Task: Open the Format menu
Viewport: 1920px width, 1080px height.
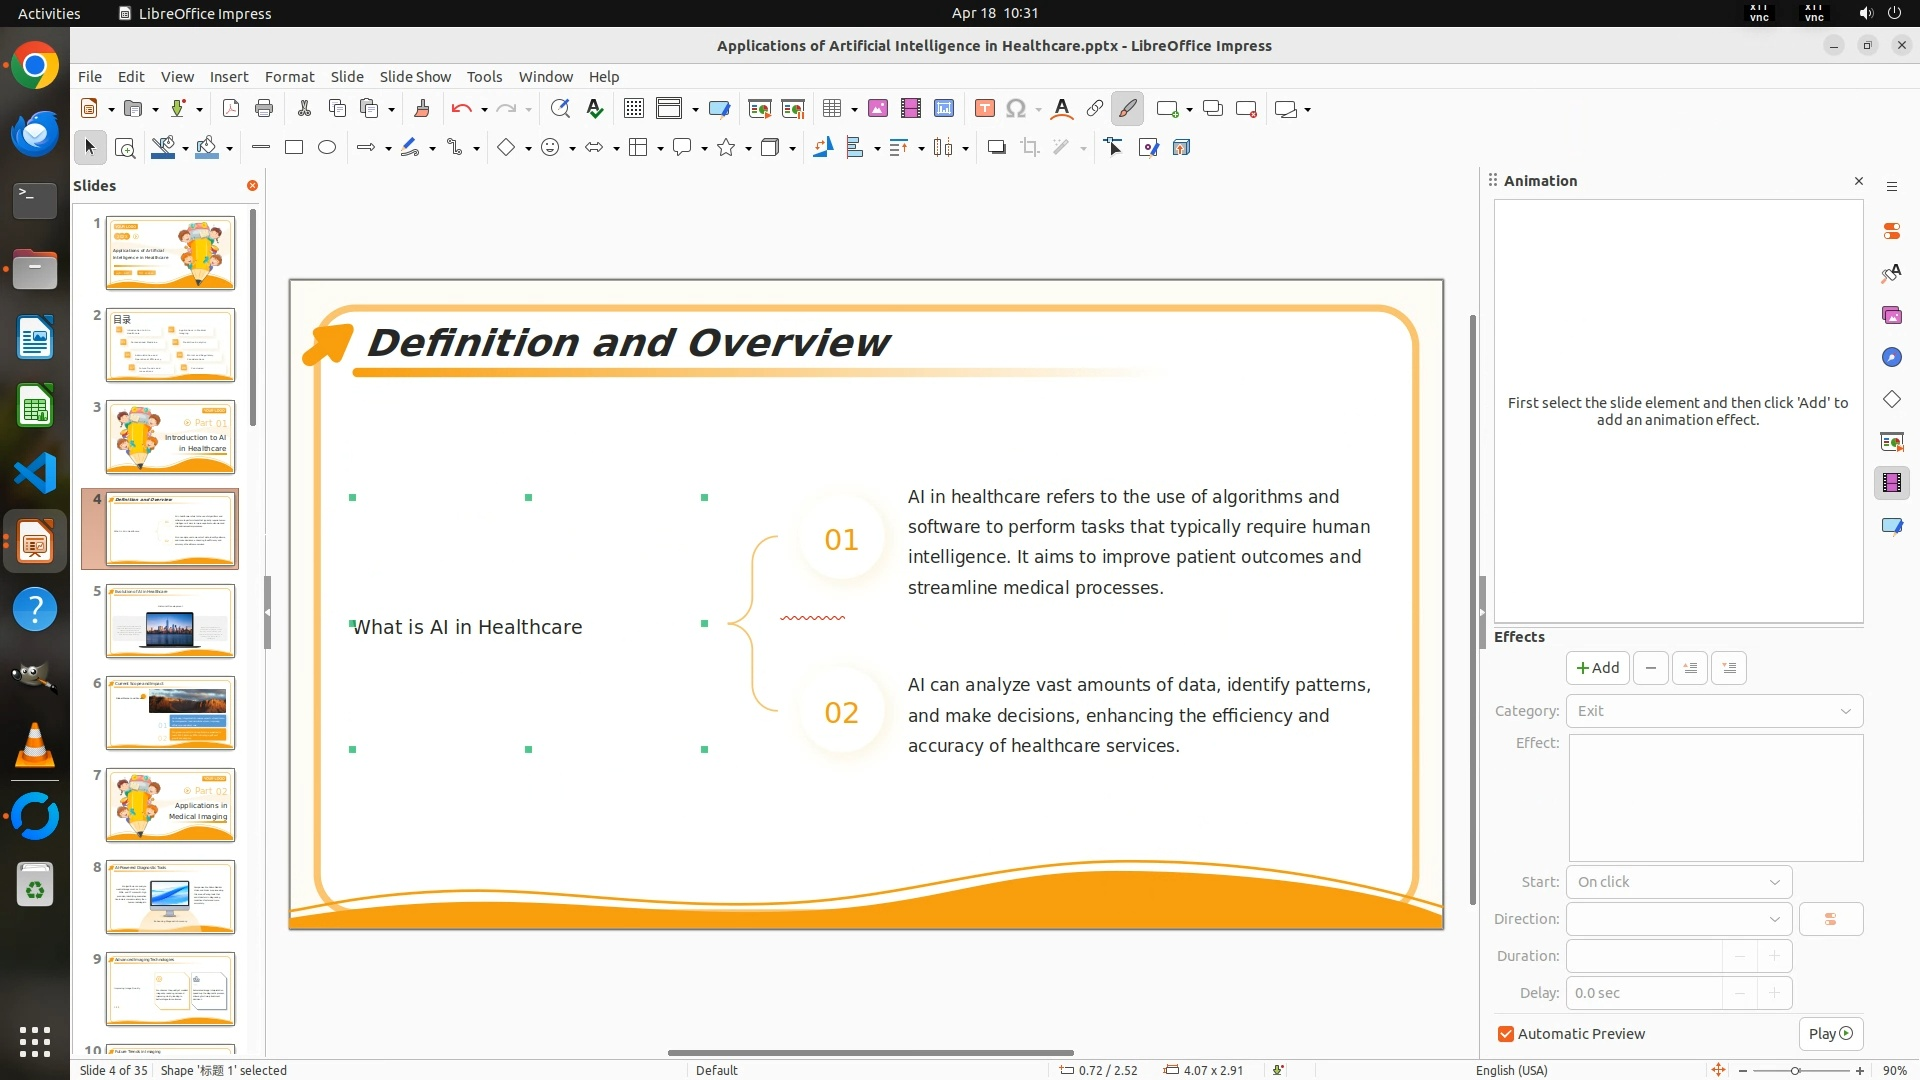Action: pyautogui.click(x=289, y=76)
